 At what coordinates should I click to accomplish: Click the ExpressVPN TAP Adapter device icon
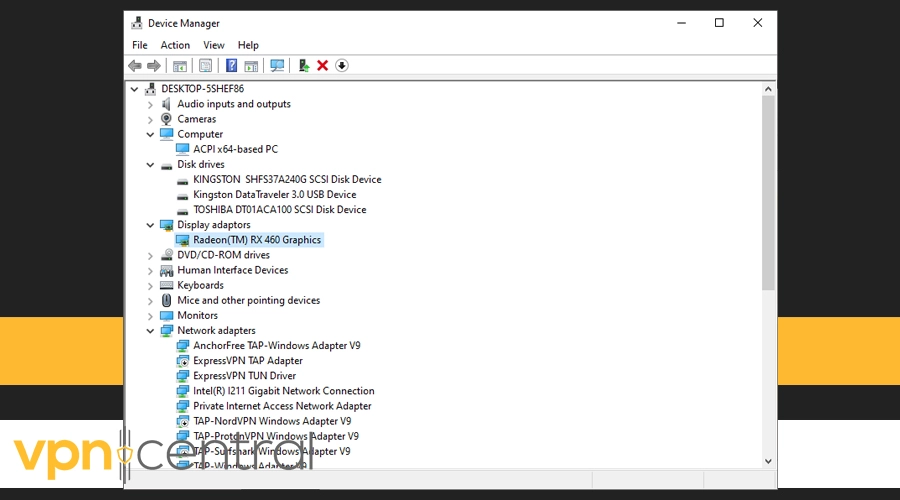[183, 361]
